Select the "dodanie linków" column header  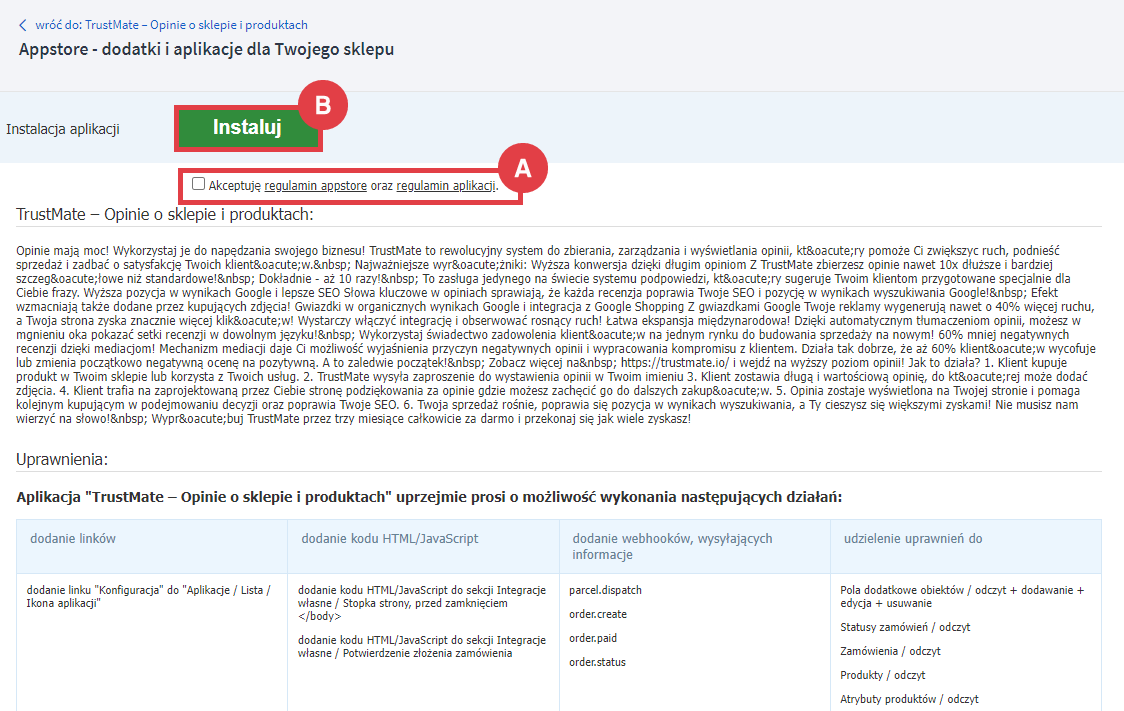[73, 539]
